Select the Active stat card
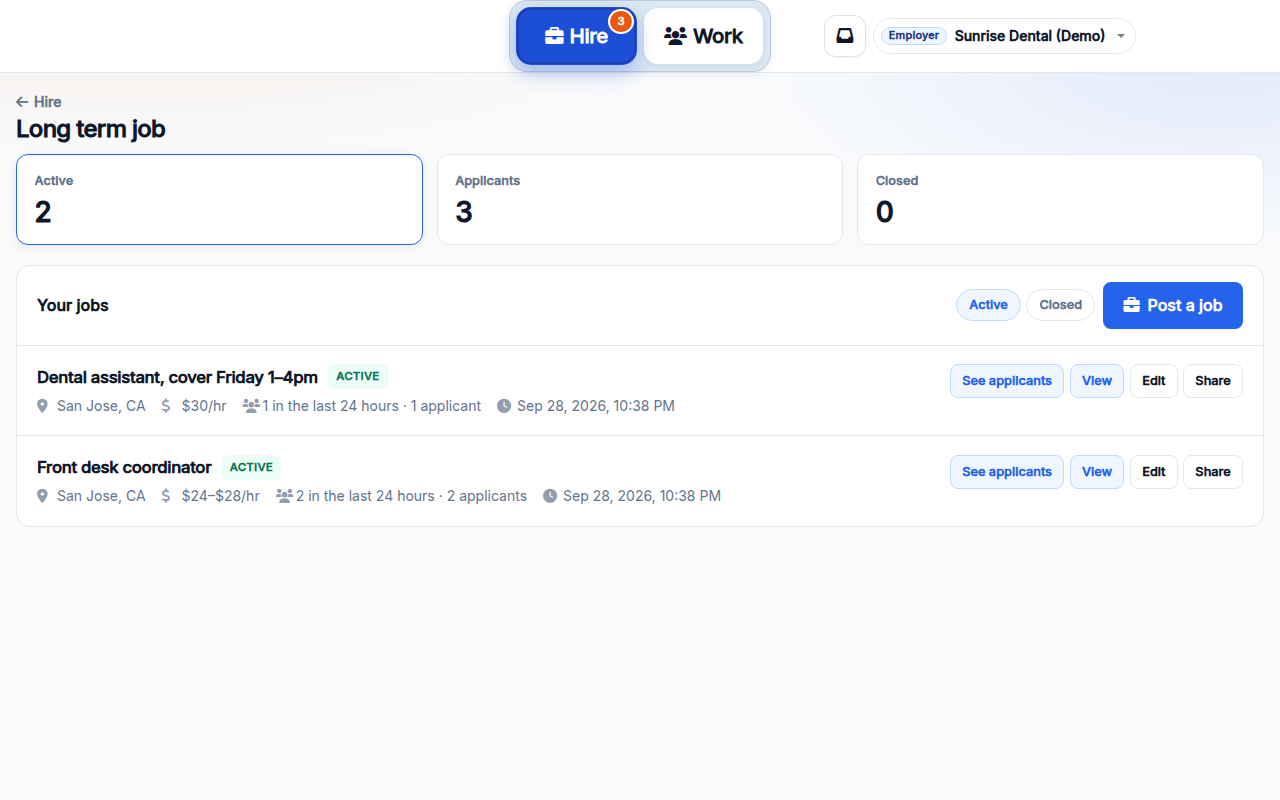Viewport: 1280px width, 800px height. coord(219,199)
